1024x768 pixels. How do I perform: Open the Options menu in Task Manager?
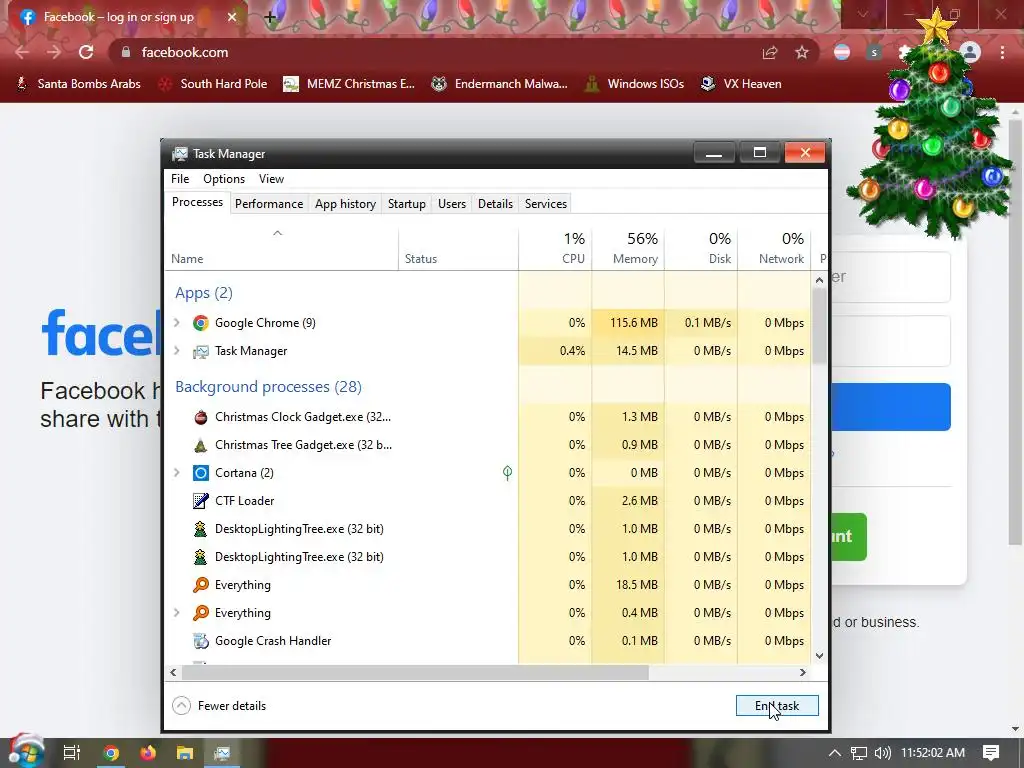[x=224, y=179]
